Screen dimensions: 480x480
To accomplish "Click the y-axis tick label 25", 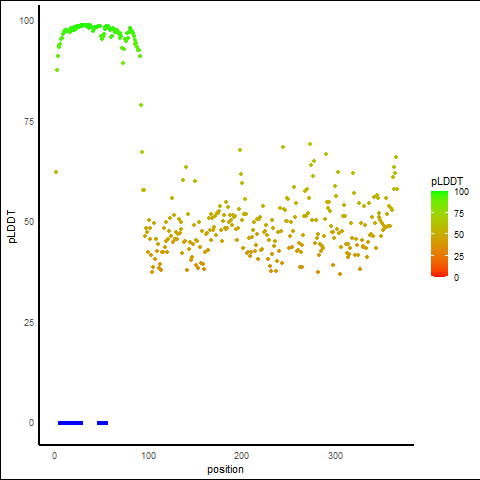I will [29, 322].
